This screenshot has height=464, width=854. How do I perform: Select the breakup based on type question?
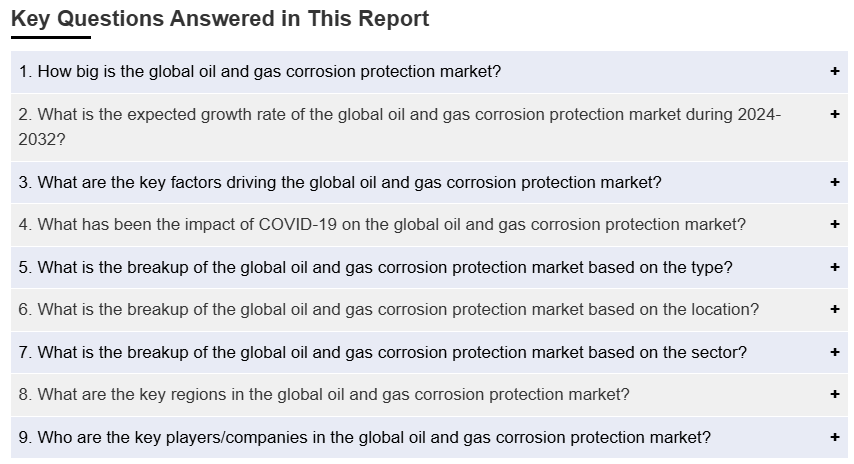(x=375, y=267)
